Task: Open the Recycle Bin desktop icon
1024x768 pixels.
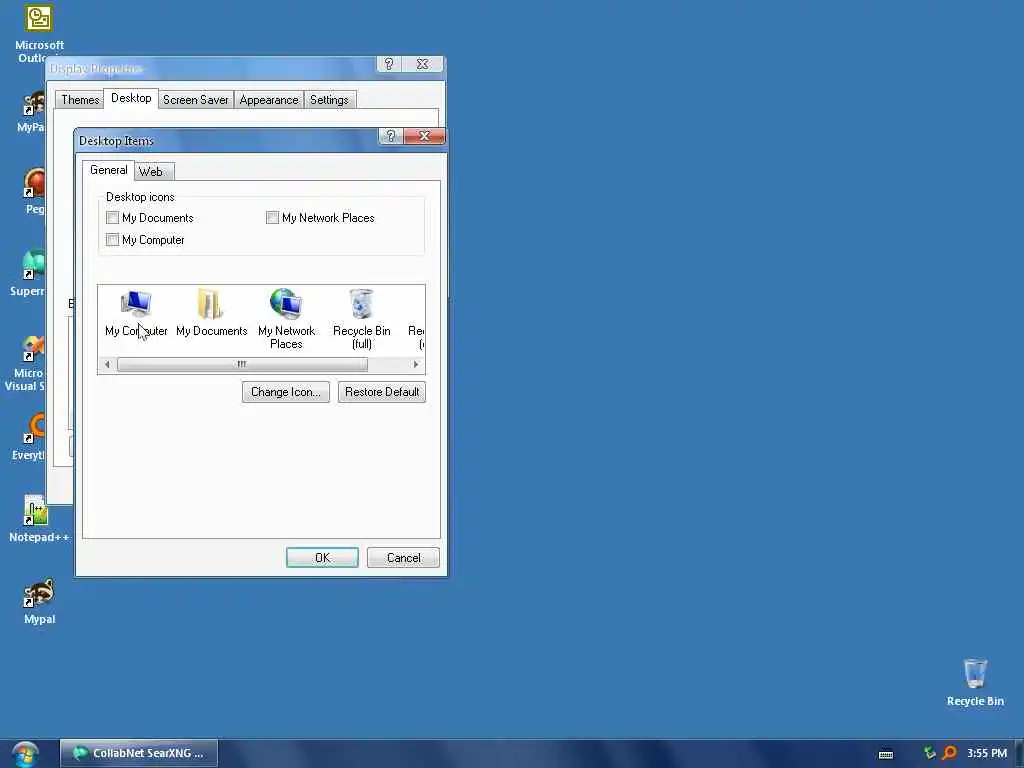Action: point(975,682)
